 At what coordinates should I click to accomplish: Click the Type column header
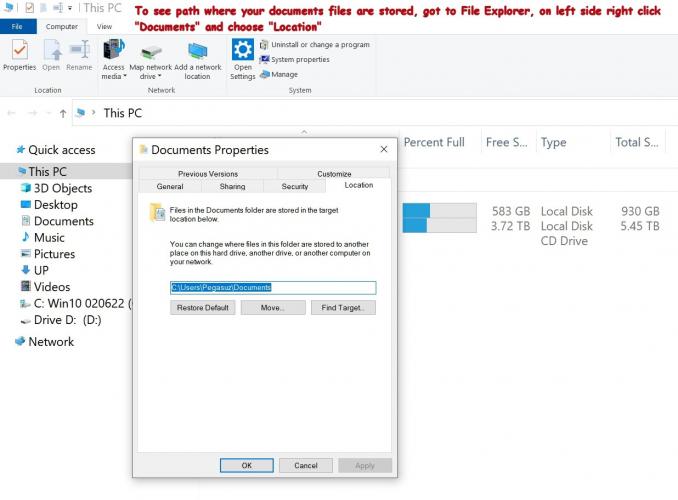click(553, 142)
